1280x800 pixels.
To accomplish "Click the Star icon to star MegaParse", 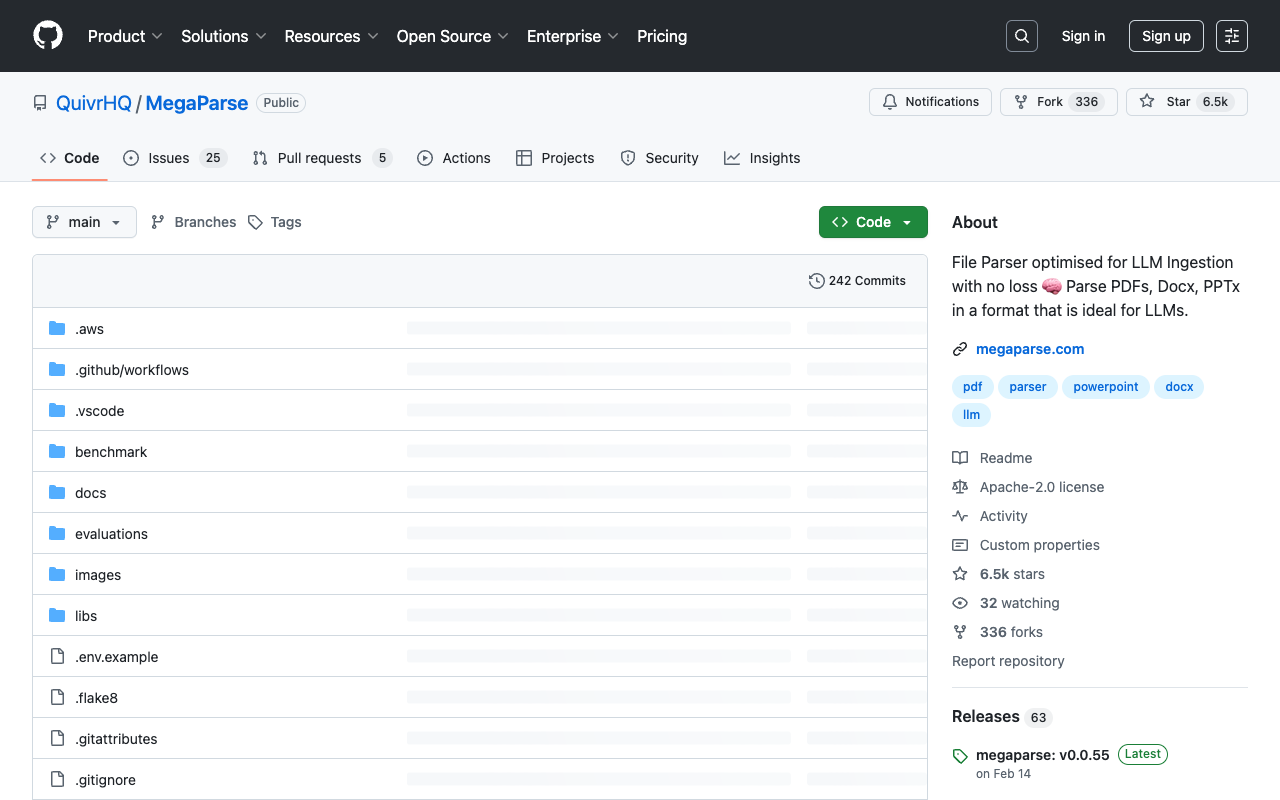I will click(x=1147, y=101).
